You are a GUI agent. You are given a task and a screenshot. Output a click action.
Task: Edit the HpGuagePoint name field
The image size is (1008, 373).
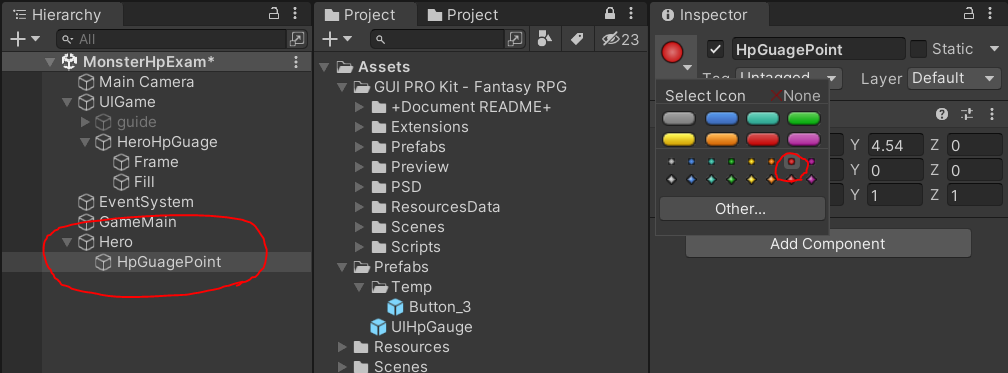(x=818, y=49)
